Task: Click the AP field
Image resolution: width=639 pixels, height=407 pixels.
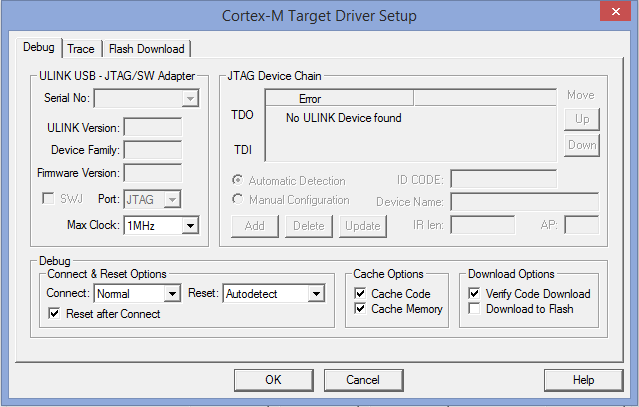Action: (582, 225)
